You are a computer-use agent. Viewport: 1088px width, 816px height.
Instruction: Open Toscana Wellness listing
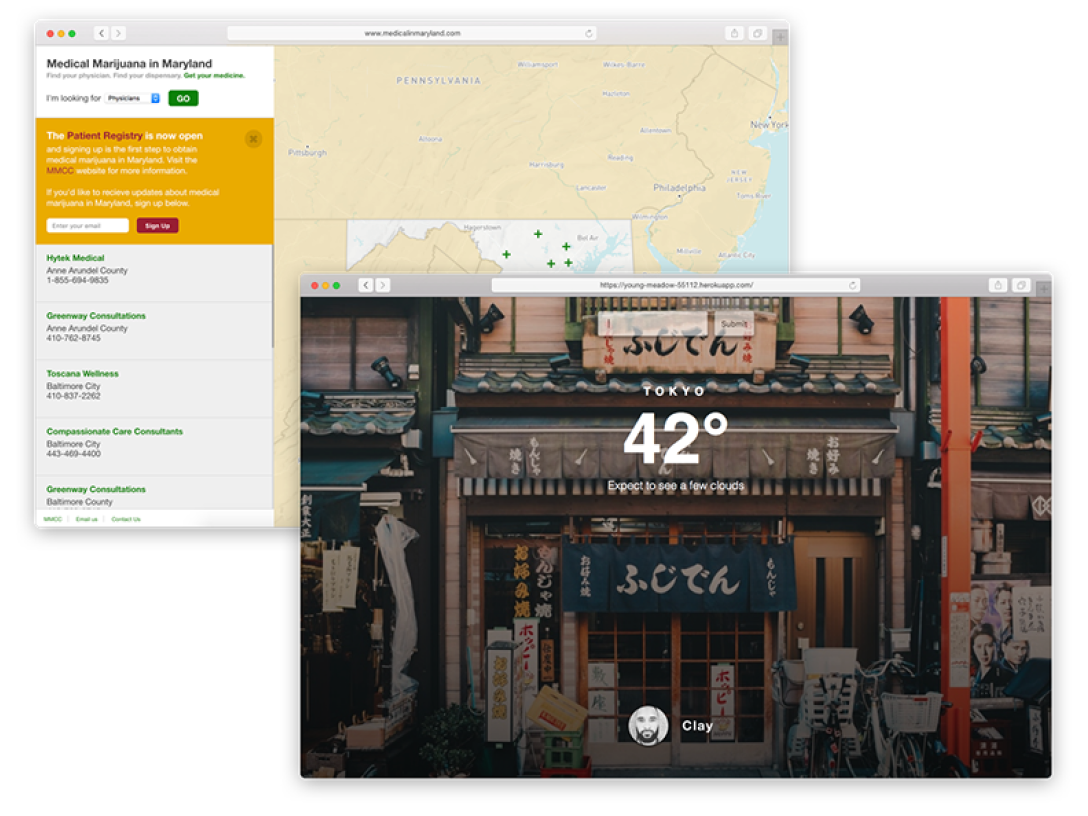pyautogui.click(x=82, y=373)
